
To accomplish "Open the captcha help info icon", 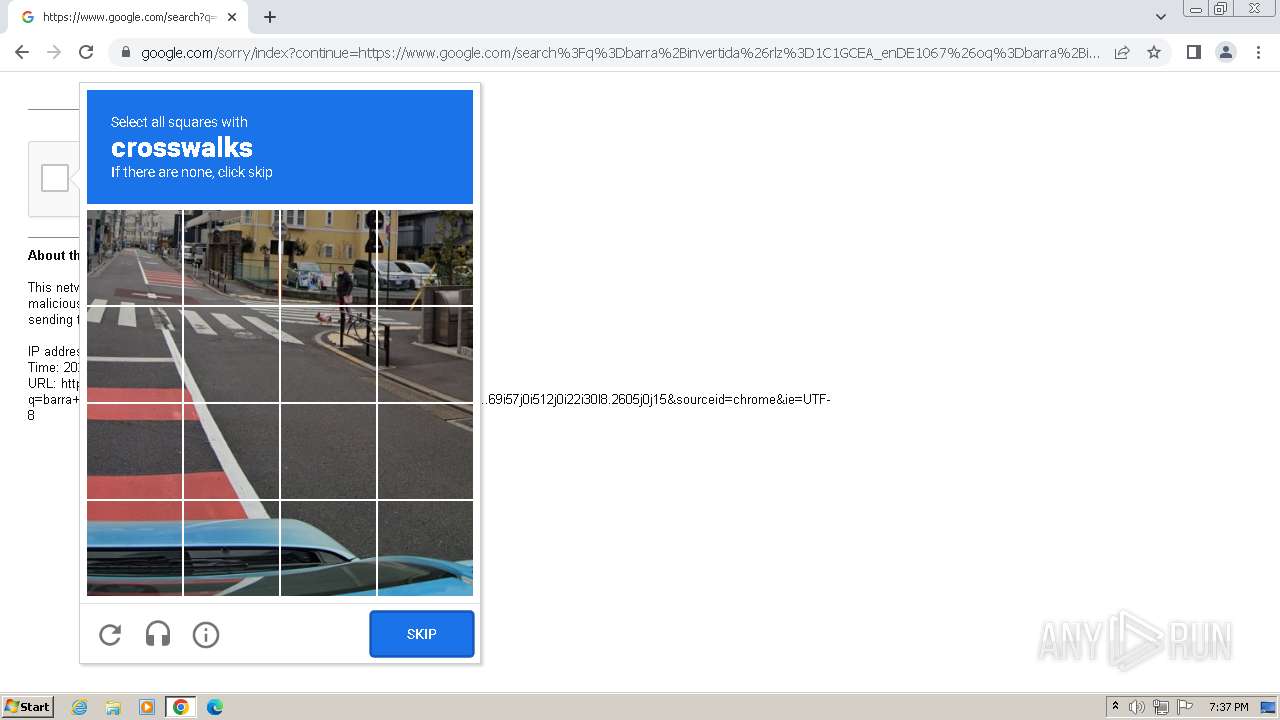I will pos(206,634).
